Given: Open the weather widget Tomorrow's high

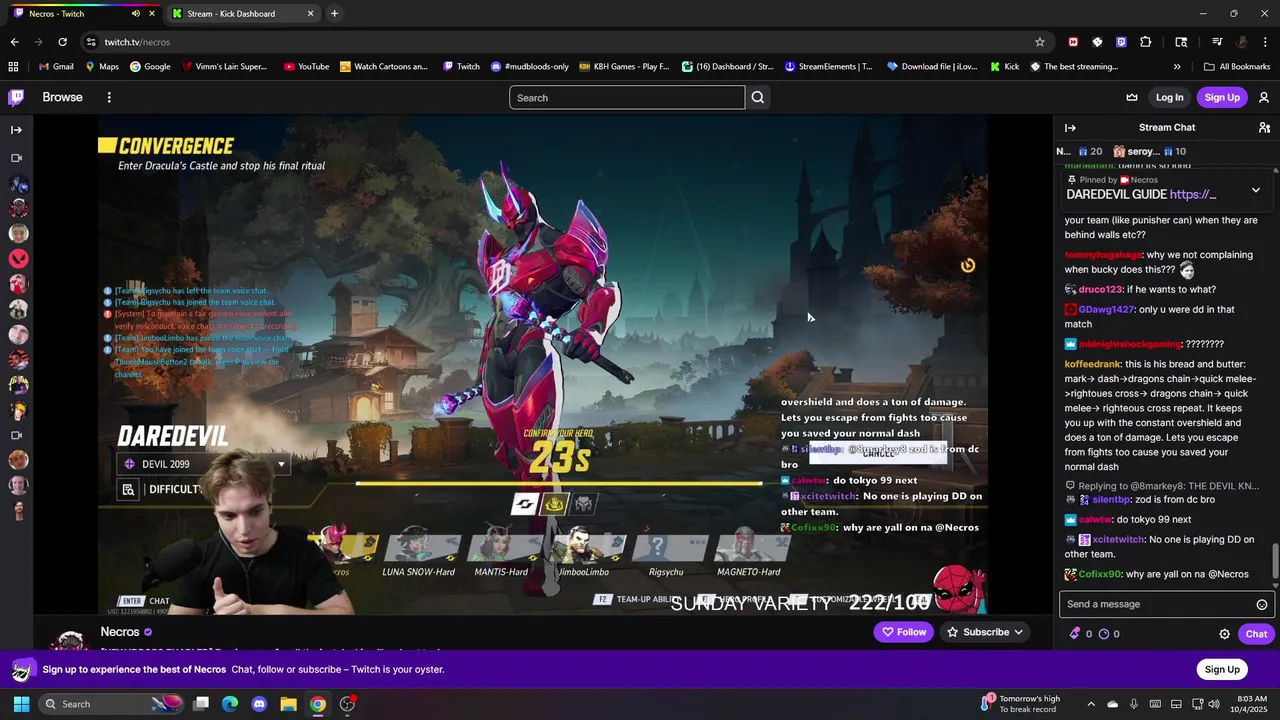Looking at the screenshot, I should [x=1020, y=704].
